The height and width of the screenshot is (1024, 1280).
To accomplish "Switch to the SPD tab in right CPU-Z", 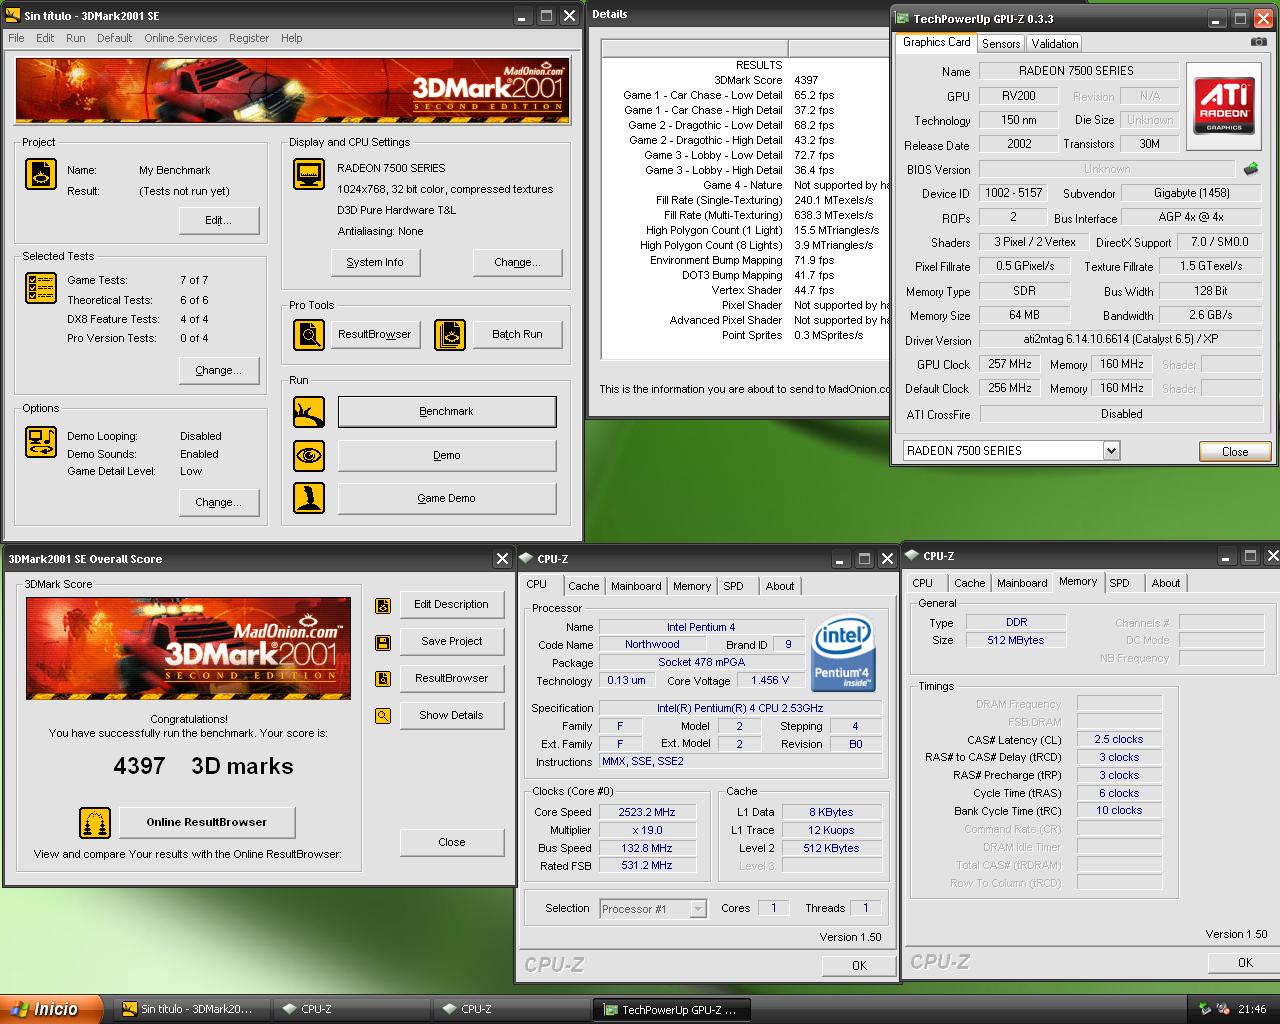I will tap(1119, 583).
